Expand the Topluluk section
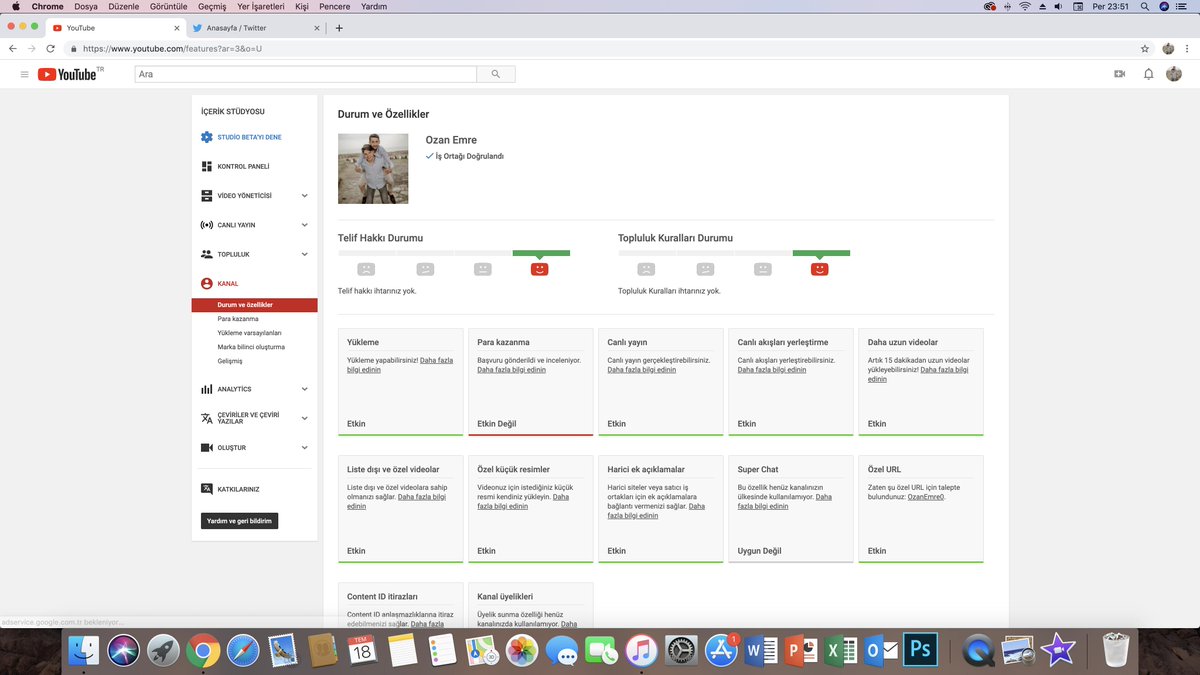Image resolution: width=1200 pixels, height=675 pixels. click(305, 254)
